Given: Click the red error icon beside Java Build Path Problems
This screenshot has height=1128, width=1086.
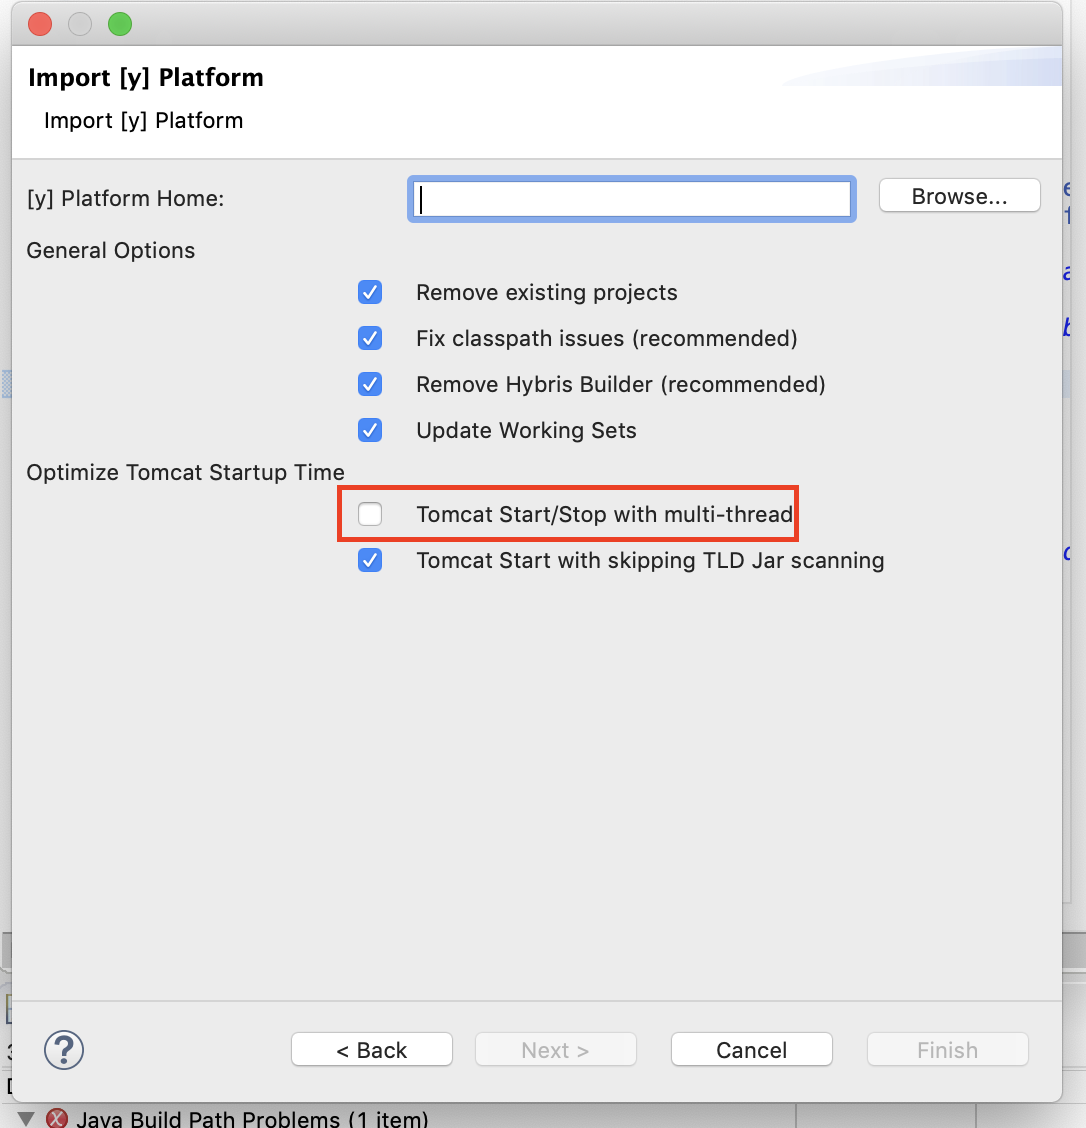Looking at the screenshot, I should (57, 1117).
